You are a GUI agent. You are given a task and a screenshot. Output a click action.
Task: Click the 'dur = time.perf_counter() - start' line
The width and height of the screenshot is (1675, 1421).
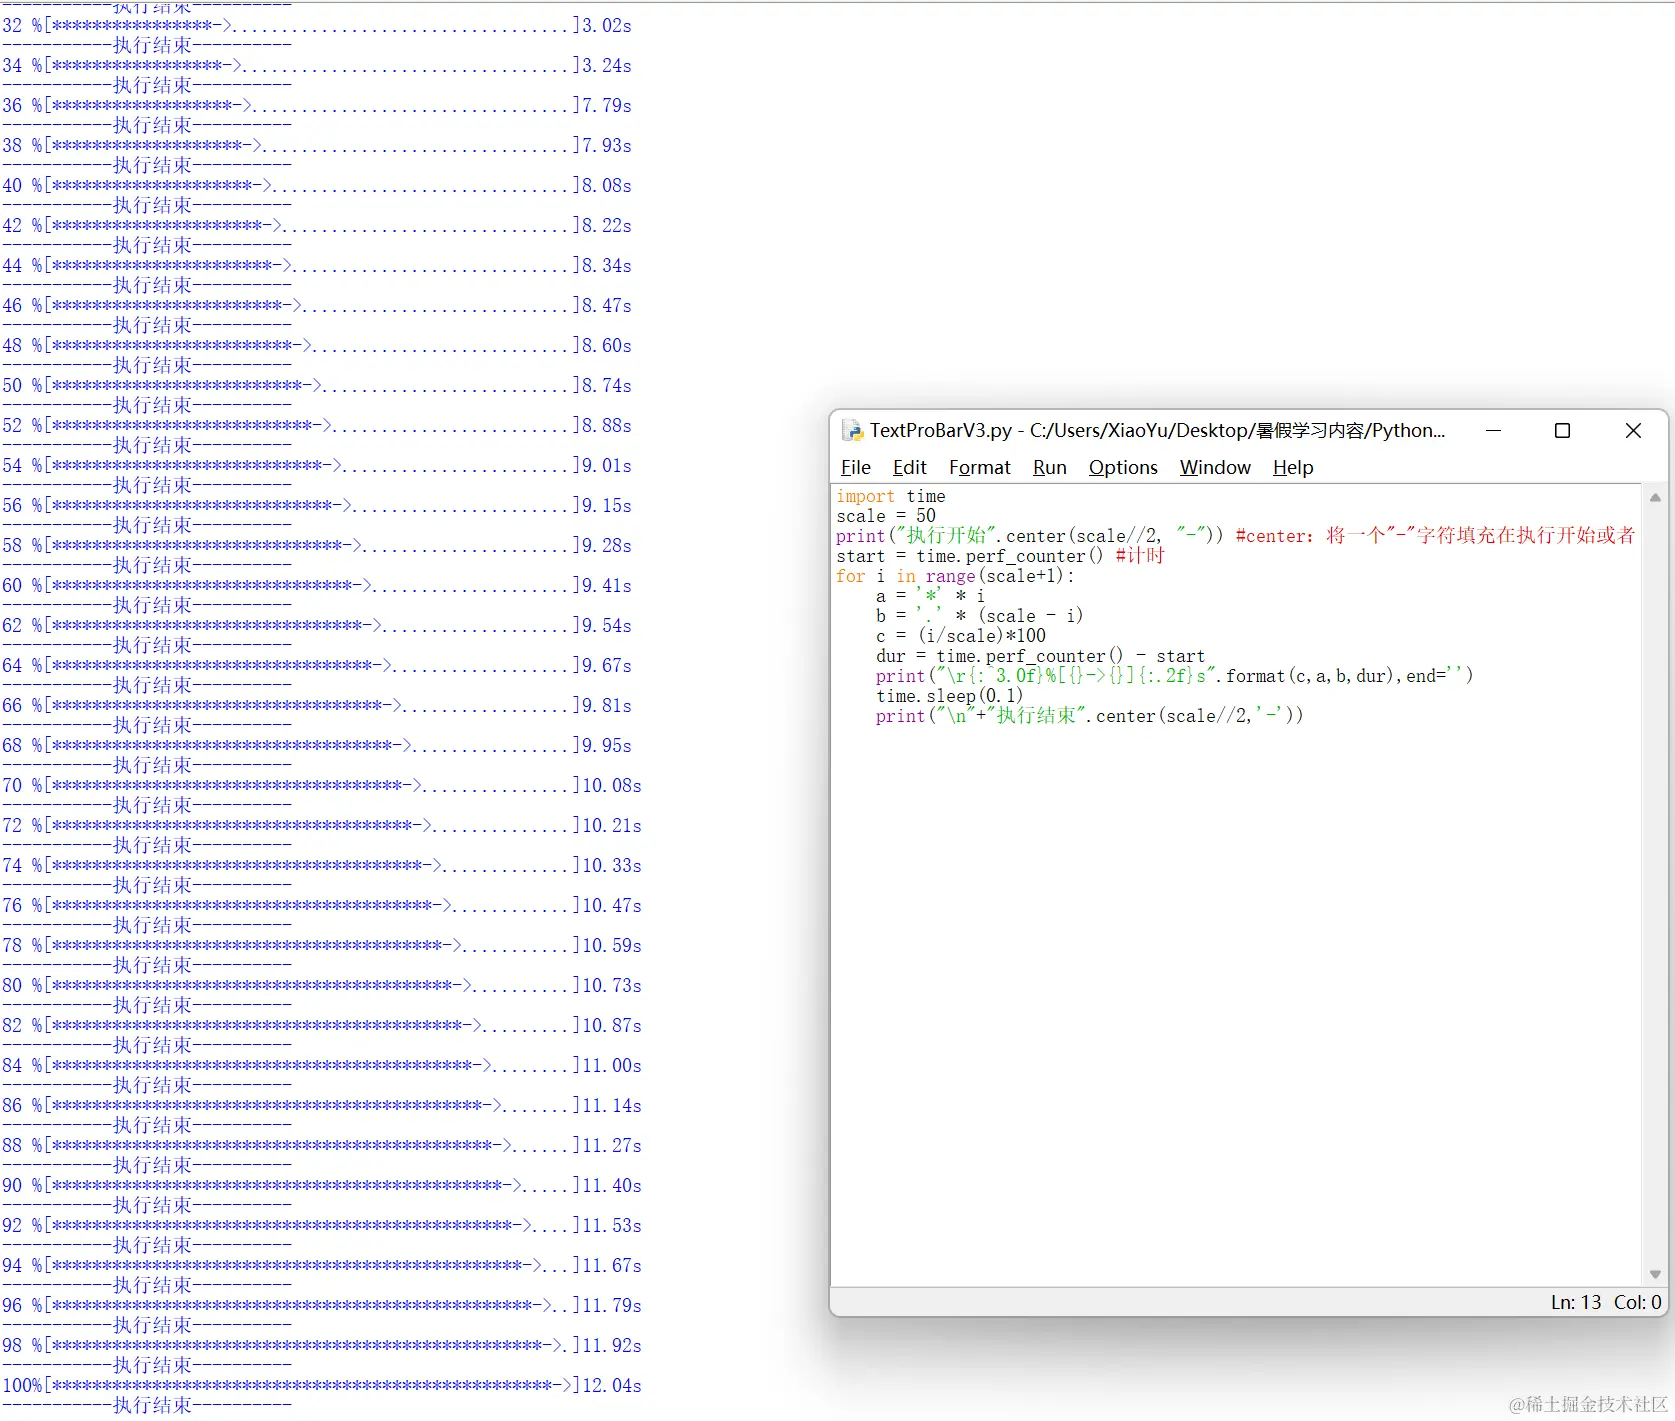tap(1040, 656)
